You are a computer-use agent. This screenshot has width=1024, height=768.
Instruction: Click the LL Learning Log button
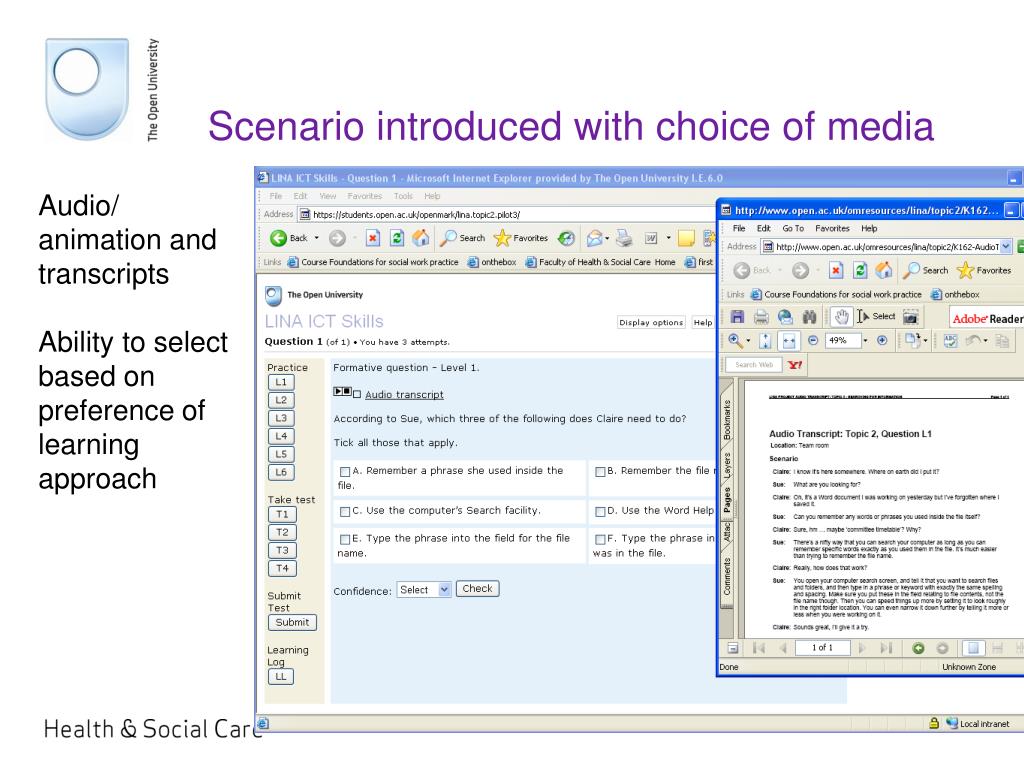coord(281,677)
